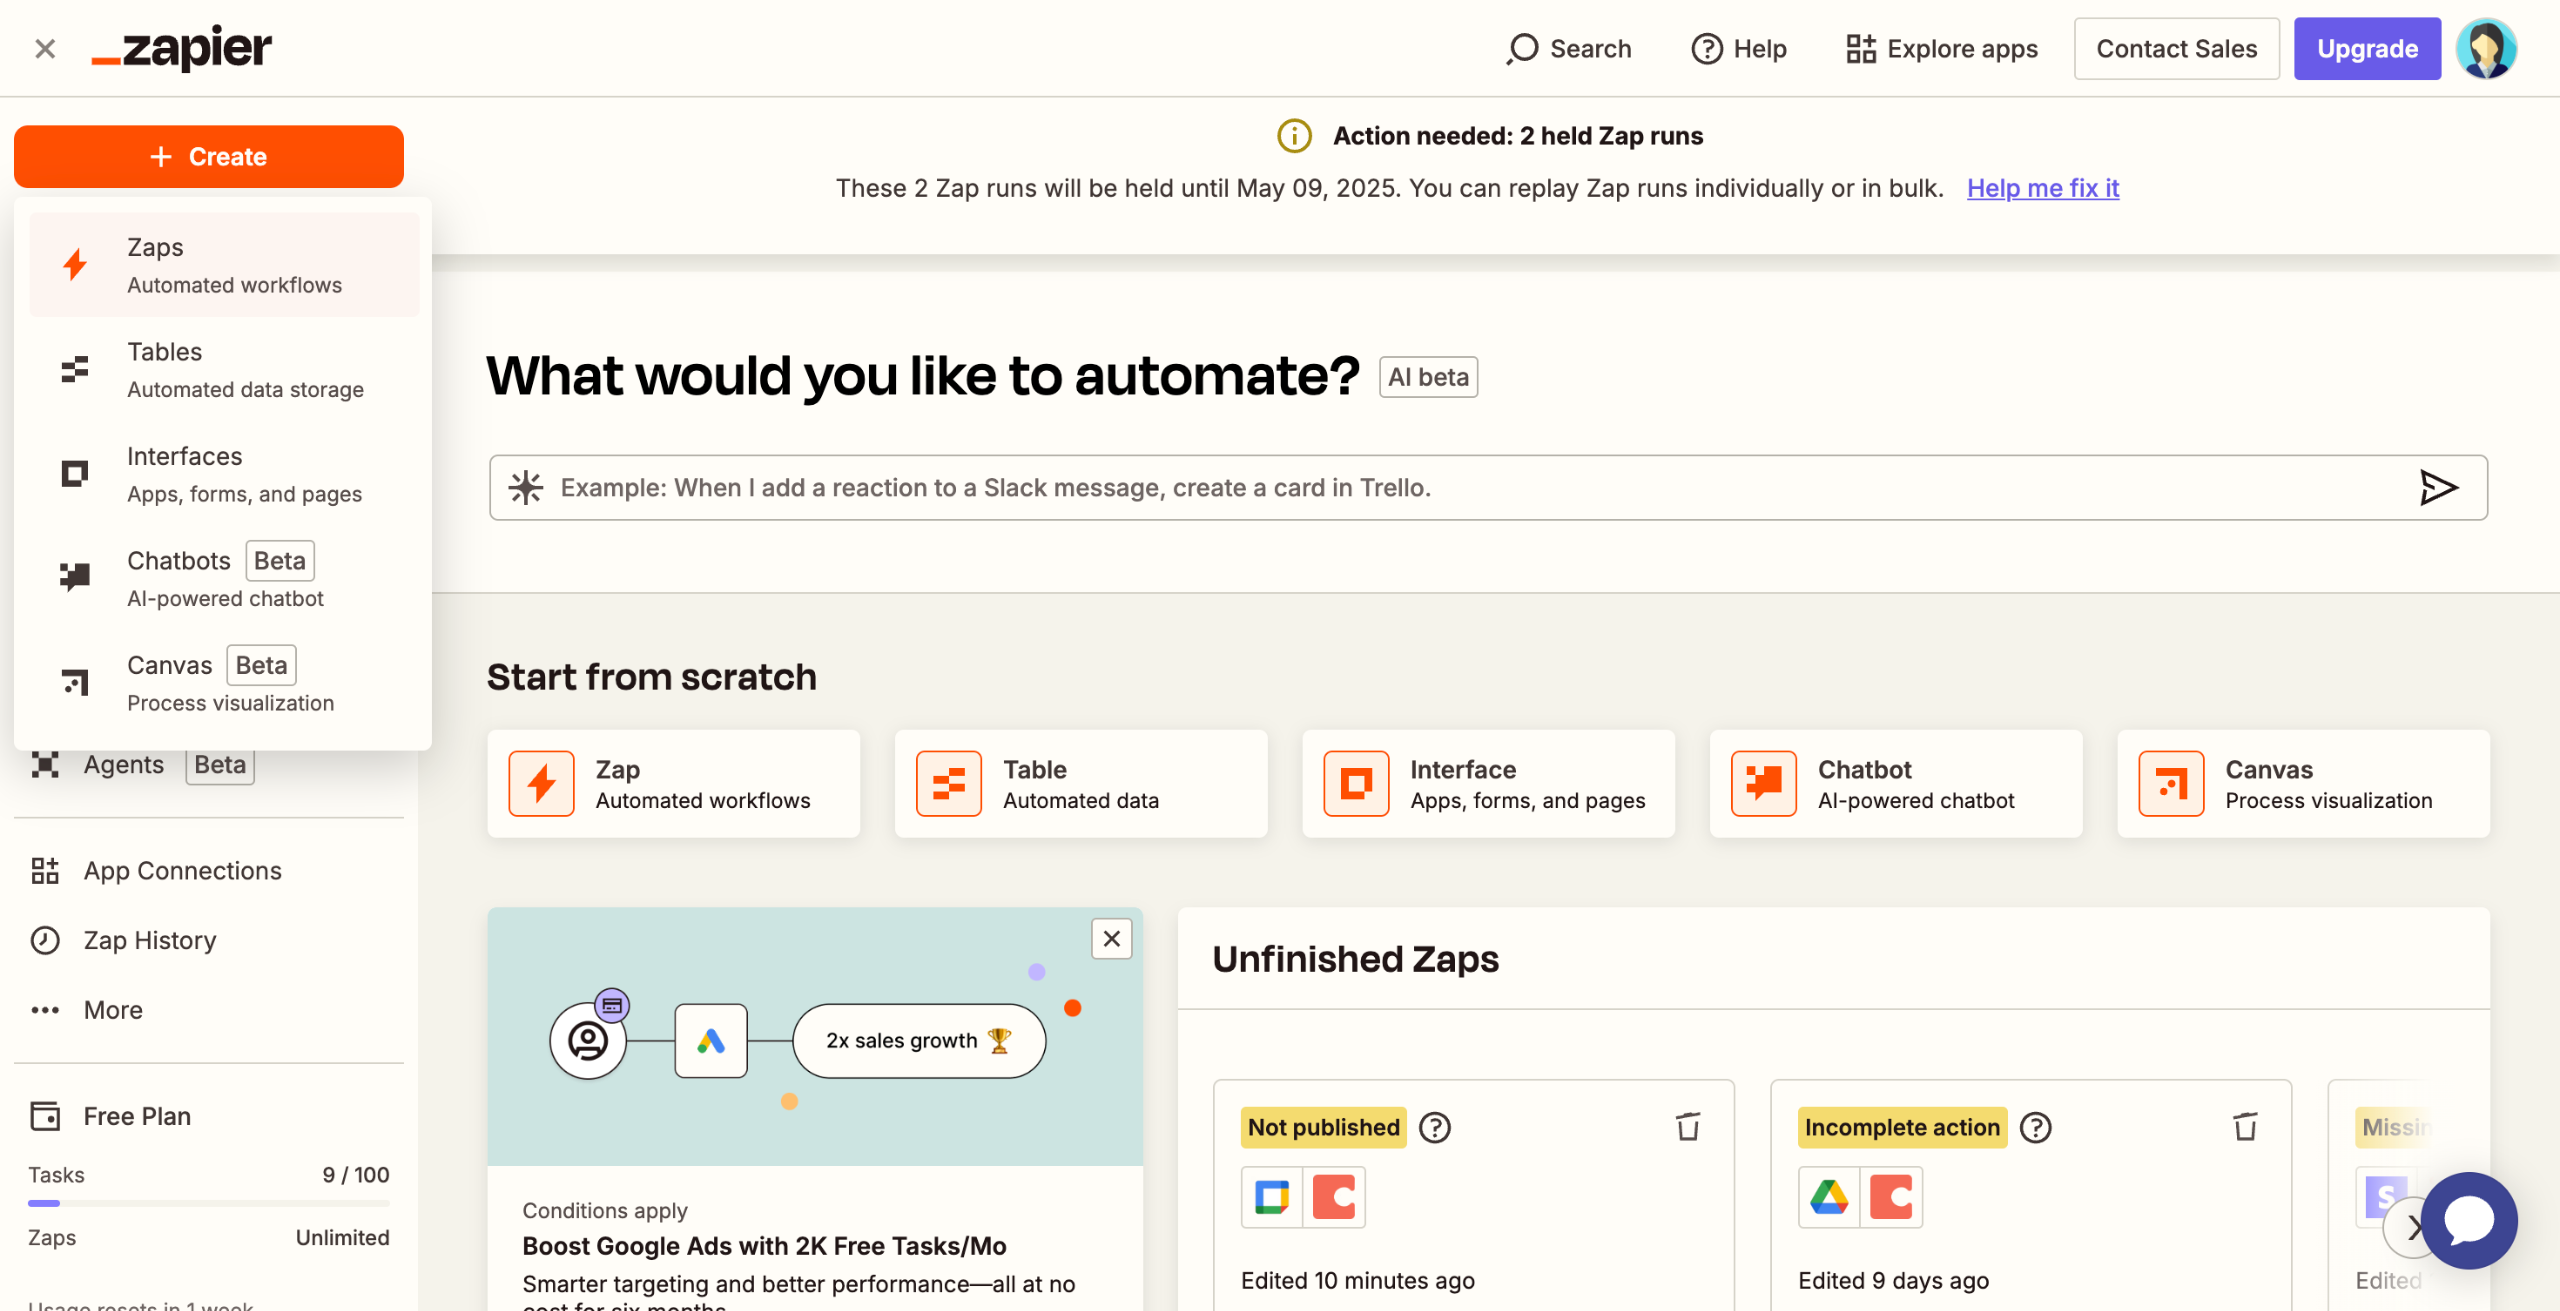The height and width of the screenshot is (1311, 2560).
Task: Click the send arrow in prompt box
Action: [2438, 488]
